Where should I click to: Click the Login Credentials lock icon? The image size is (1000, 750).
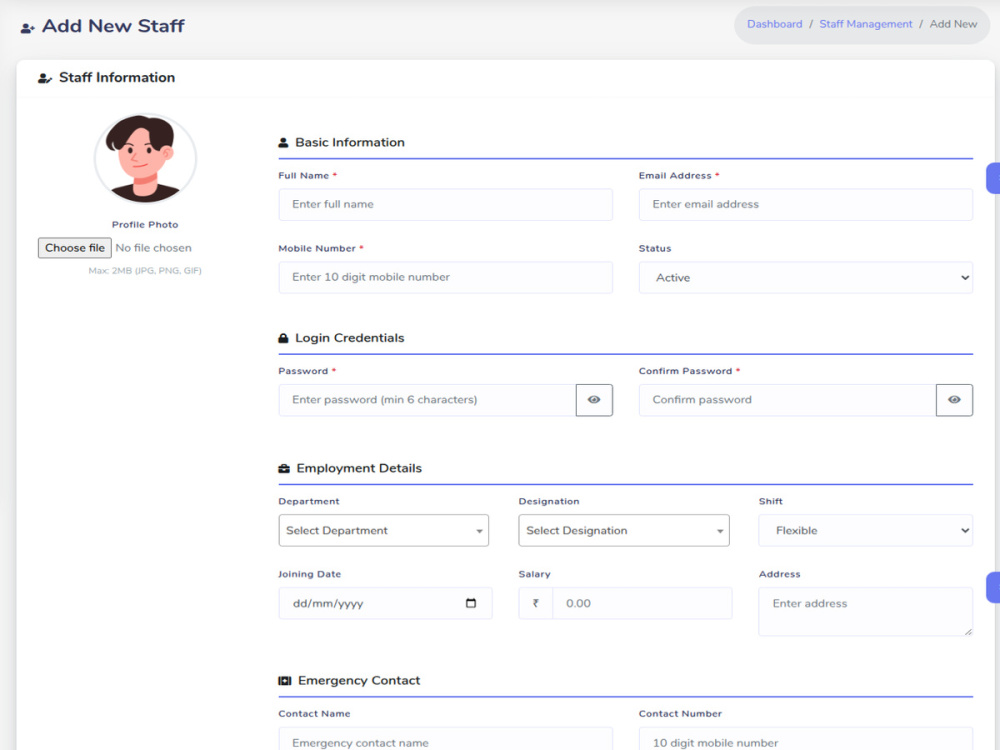pyautogui.click(x=283, y=338)
